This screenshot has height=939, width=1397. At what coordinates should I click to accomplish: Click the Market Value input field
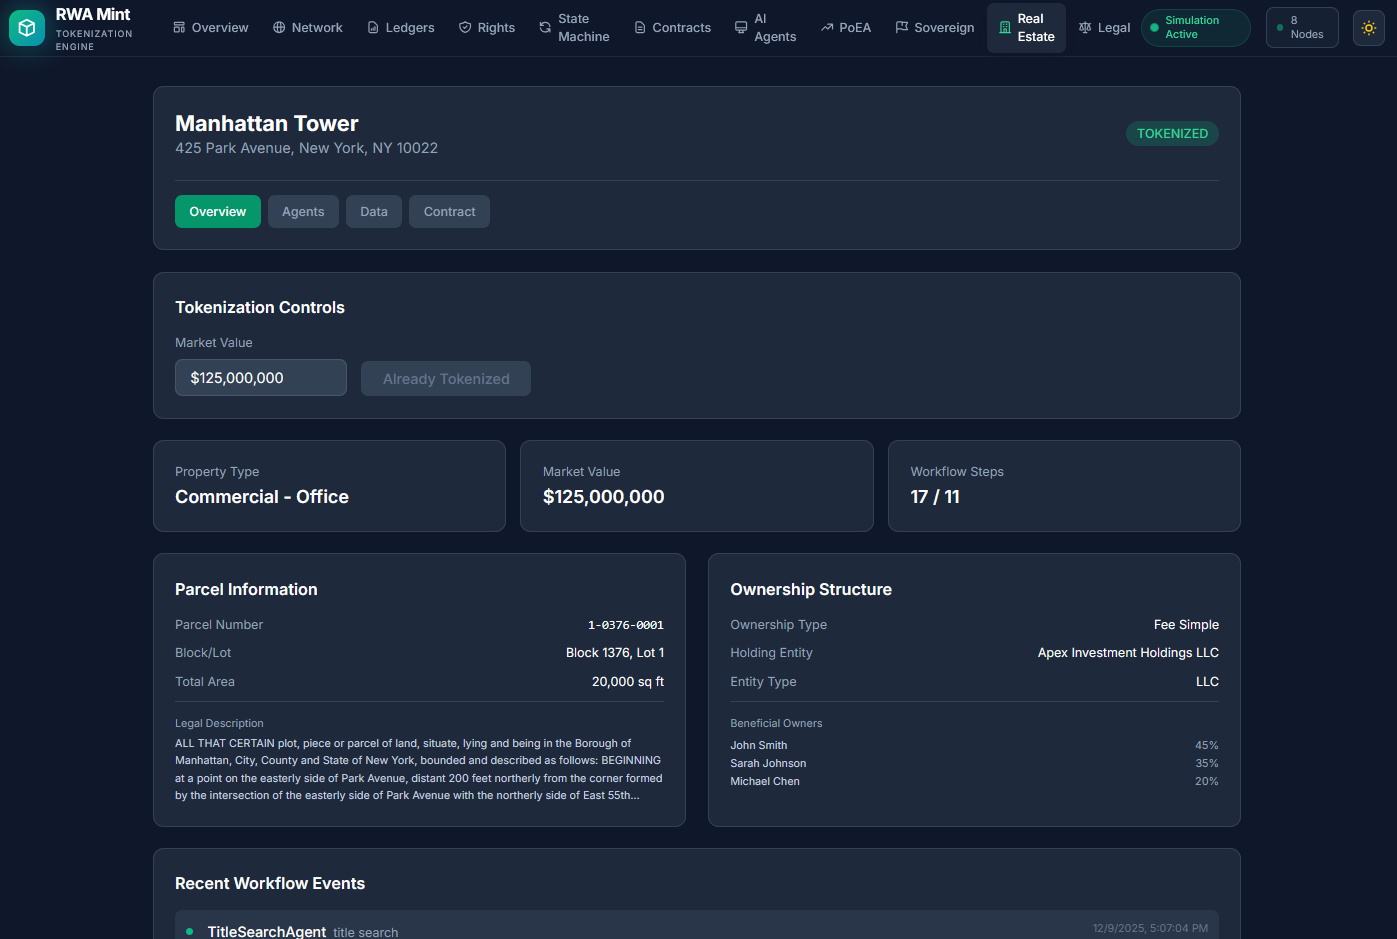click(x=261, y=378)
